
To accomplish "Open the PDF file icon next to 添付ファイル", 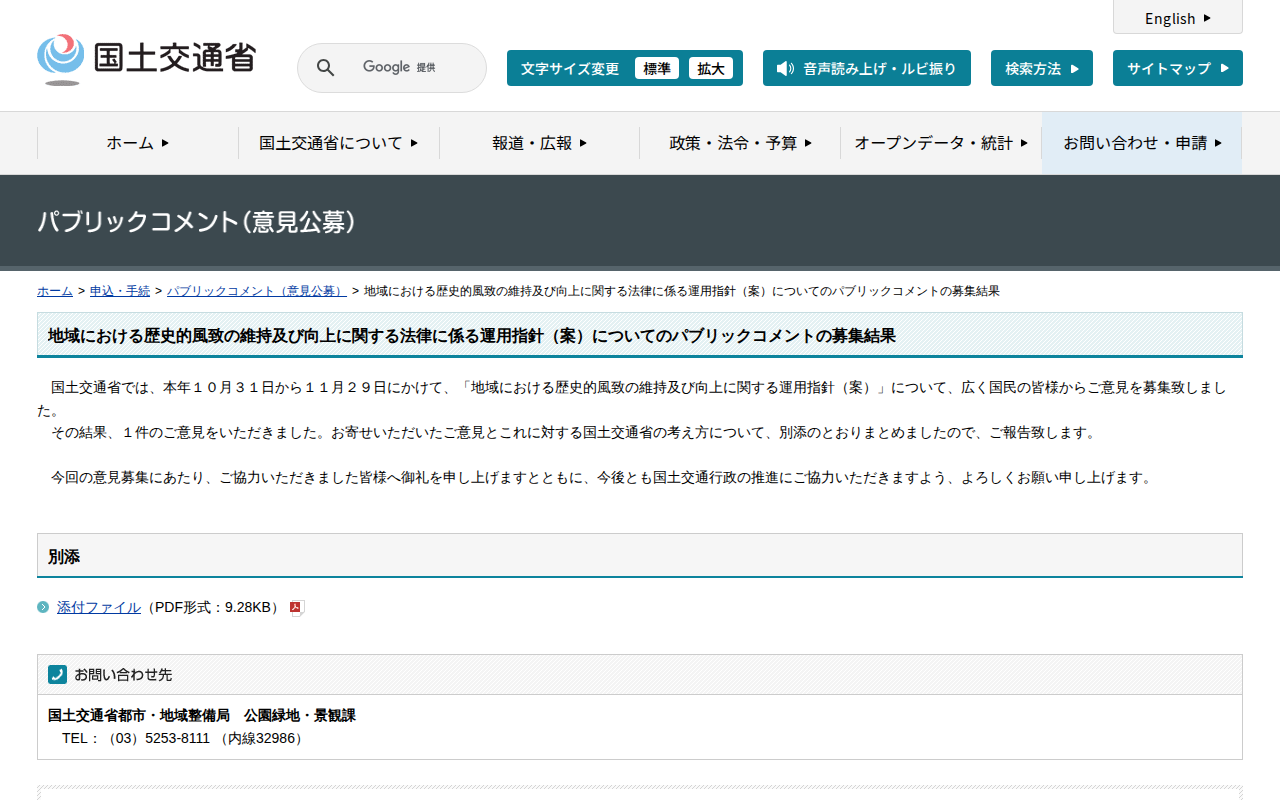I will [296, 607].
